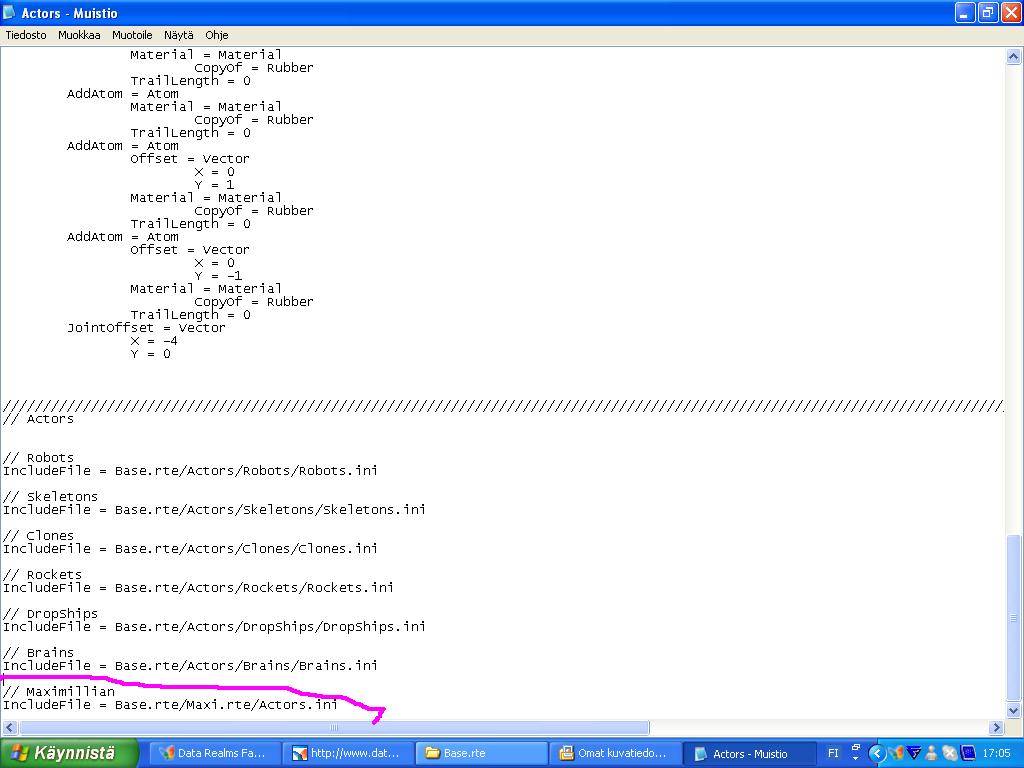
Task: Click the vertical scrollbar up arrow
Action: pos(1013,58)
